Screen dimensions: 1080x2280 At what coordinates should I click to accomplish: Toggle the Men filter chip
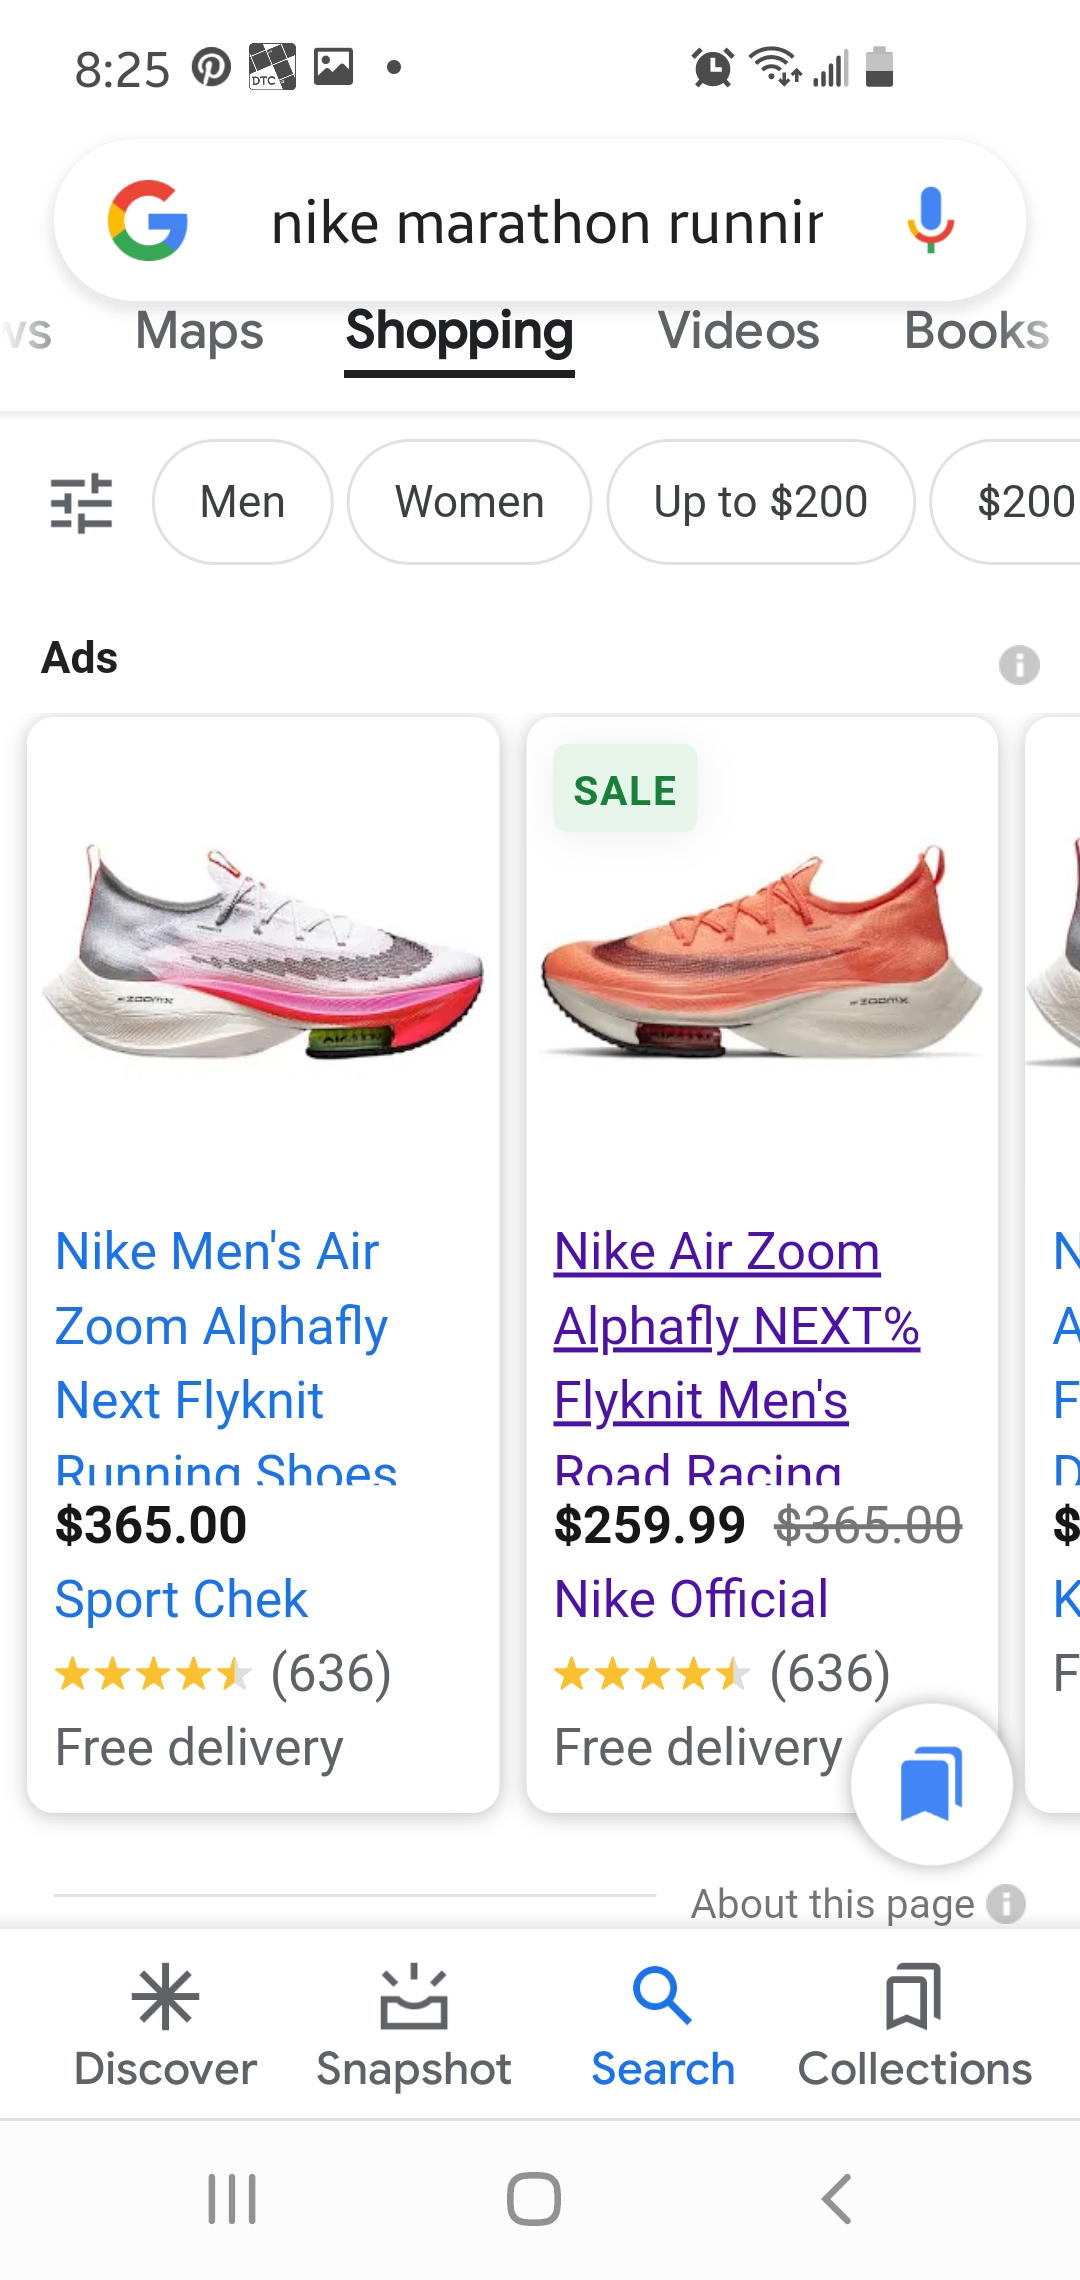(242, 502)
